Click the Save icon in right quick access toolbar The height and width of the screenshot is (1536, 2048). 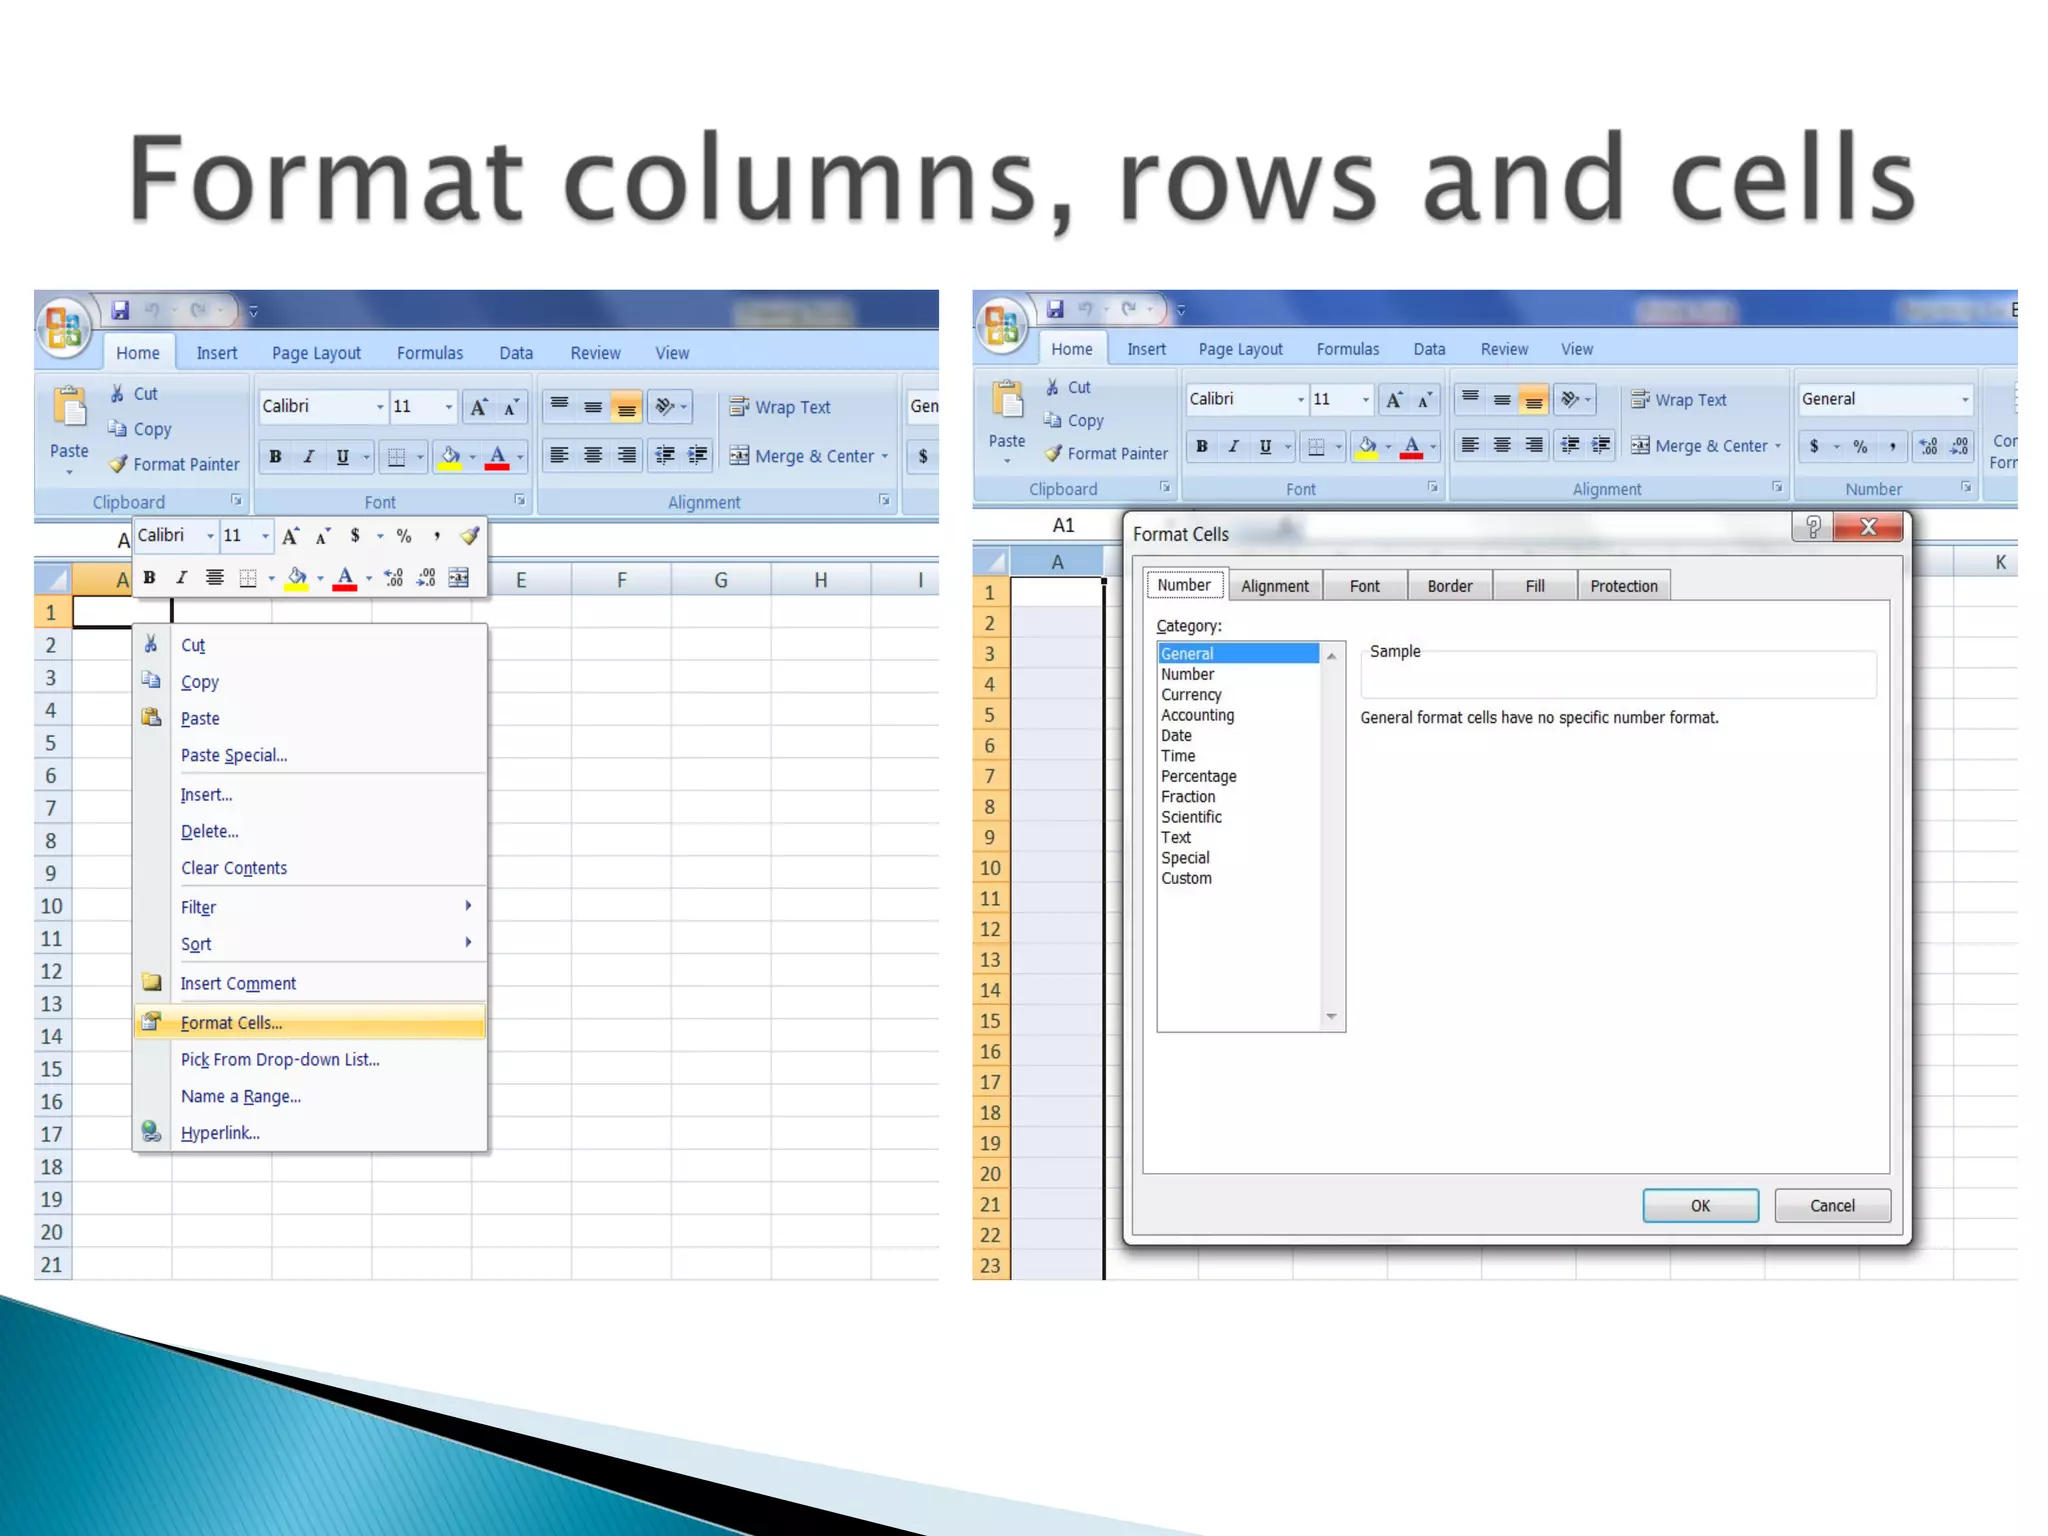1055,309
